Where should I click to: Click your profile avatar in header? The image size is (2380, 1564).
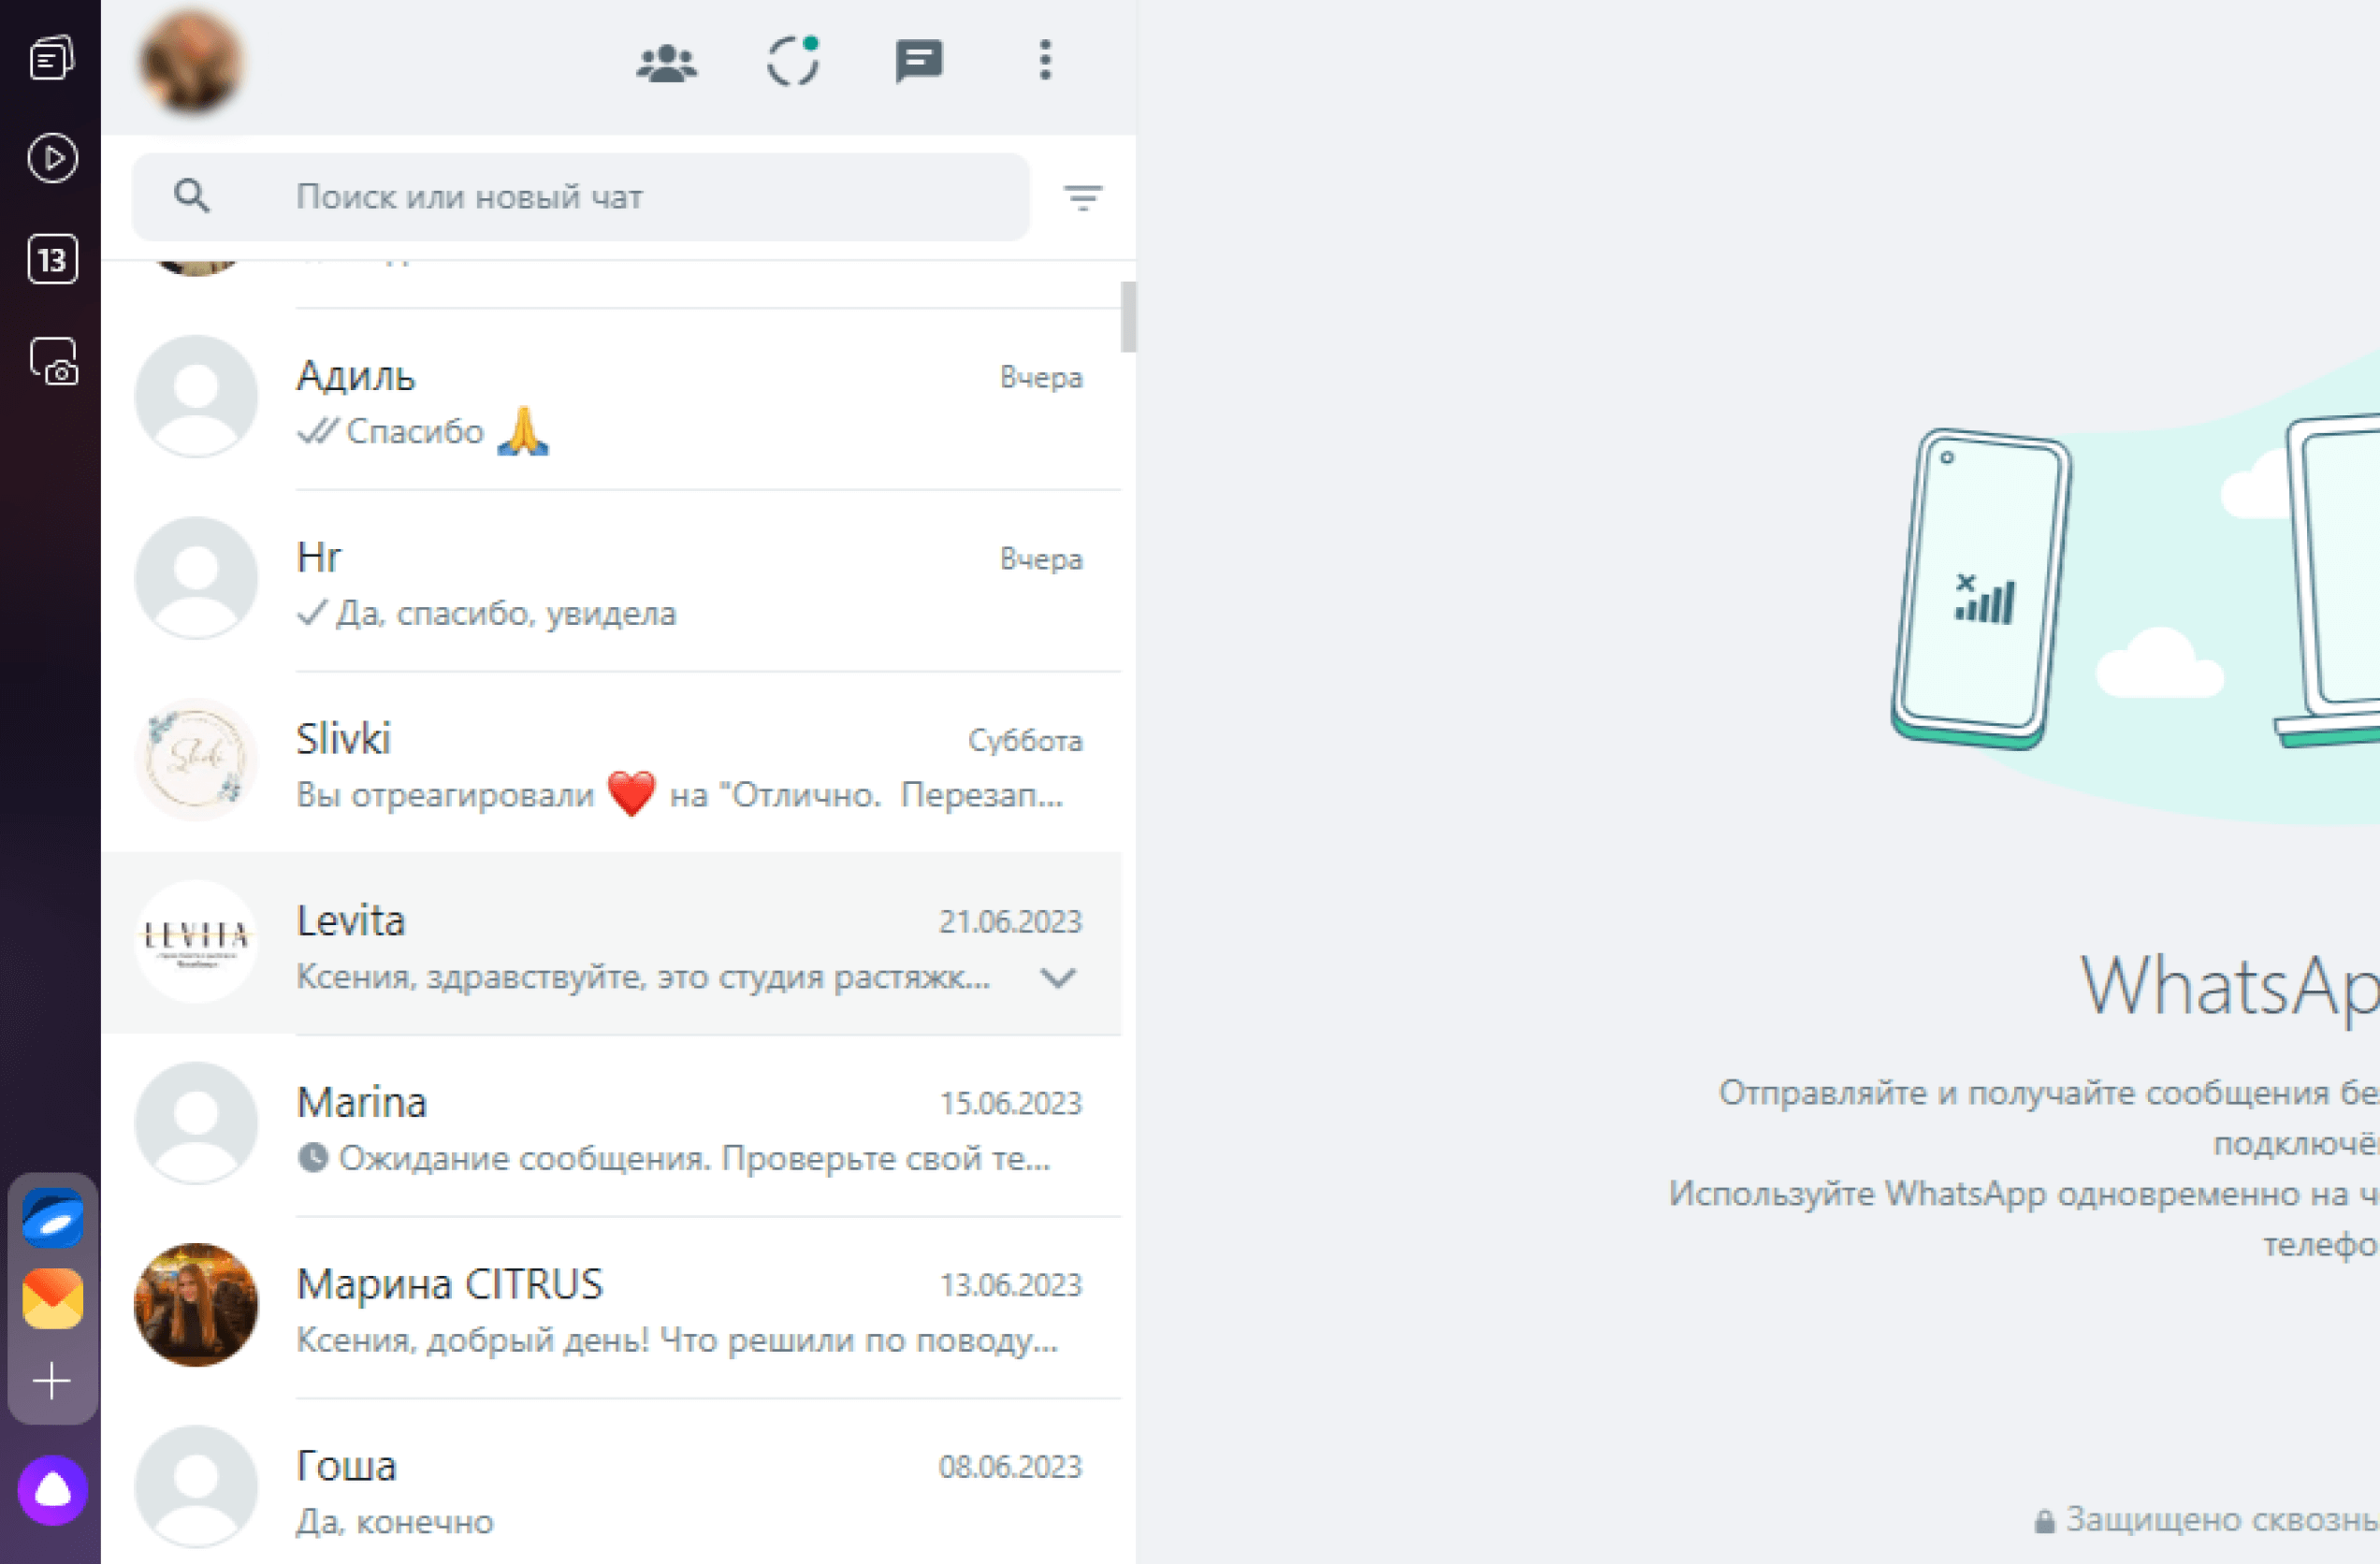click(x=190, y=63)
